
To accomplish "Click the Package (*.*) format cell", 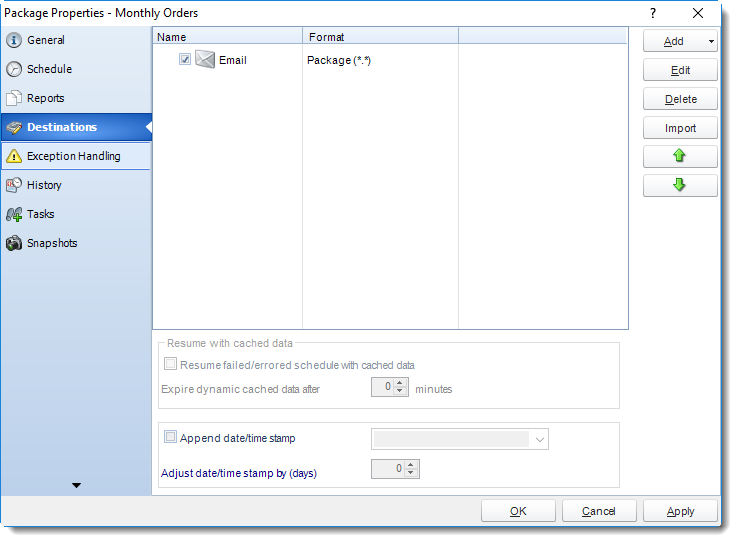I will (339, 60).
